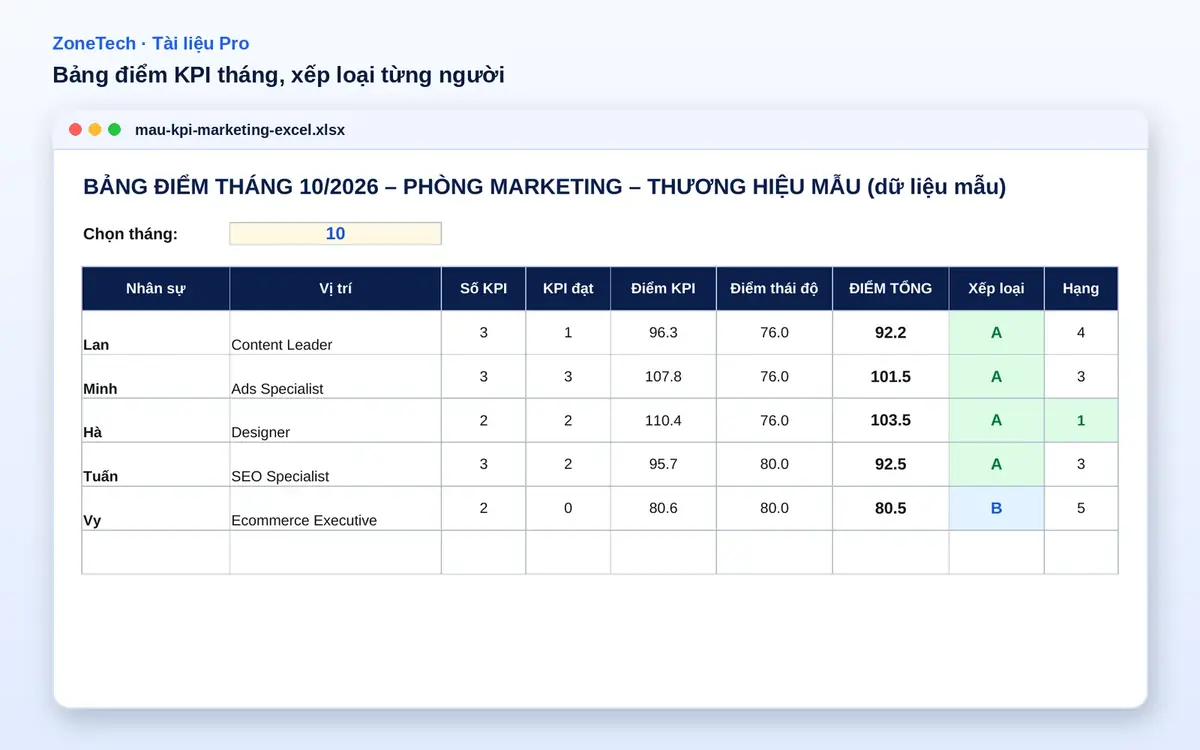Image resolution: width=1200 pixels, height=750 pixels.
Task: Click the ĐIỂM TỔNG column header
Action: (890, 289)
